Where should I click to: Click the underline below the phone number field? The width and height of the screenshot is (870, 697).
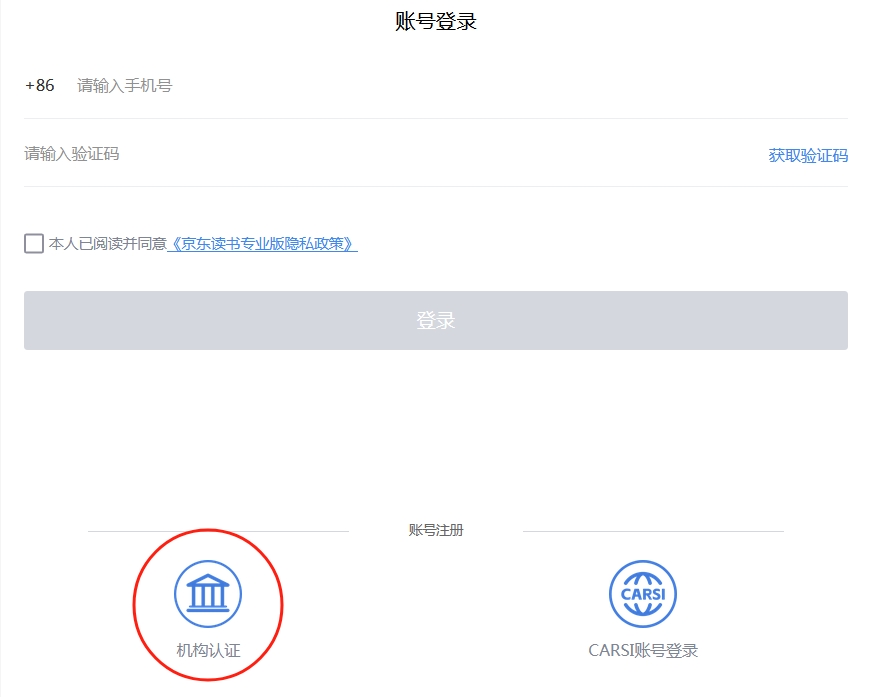click(436, 118)
